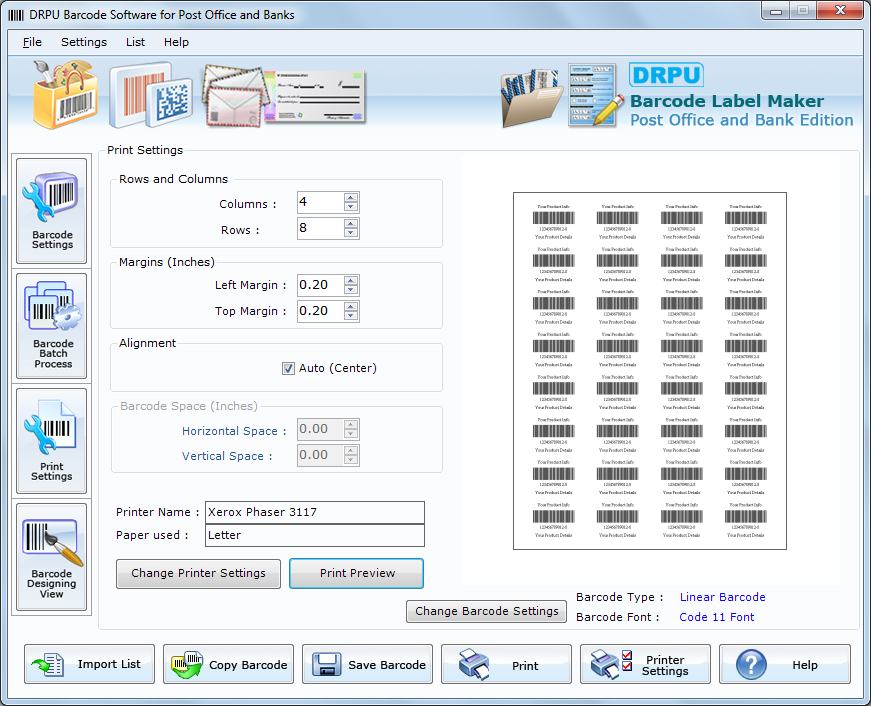Click the bank check toolbar icon
Image resolution: width=871 pixels, height=706 pixels.
[320, 95]
